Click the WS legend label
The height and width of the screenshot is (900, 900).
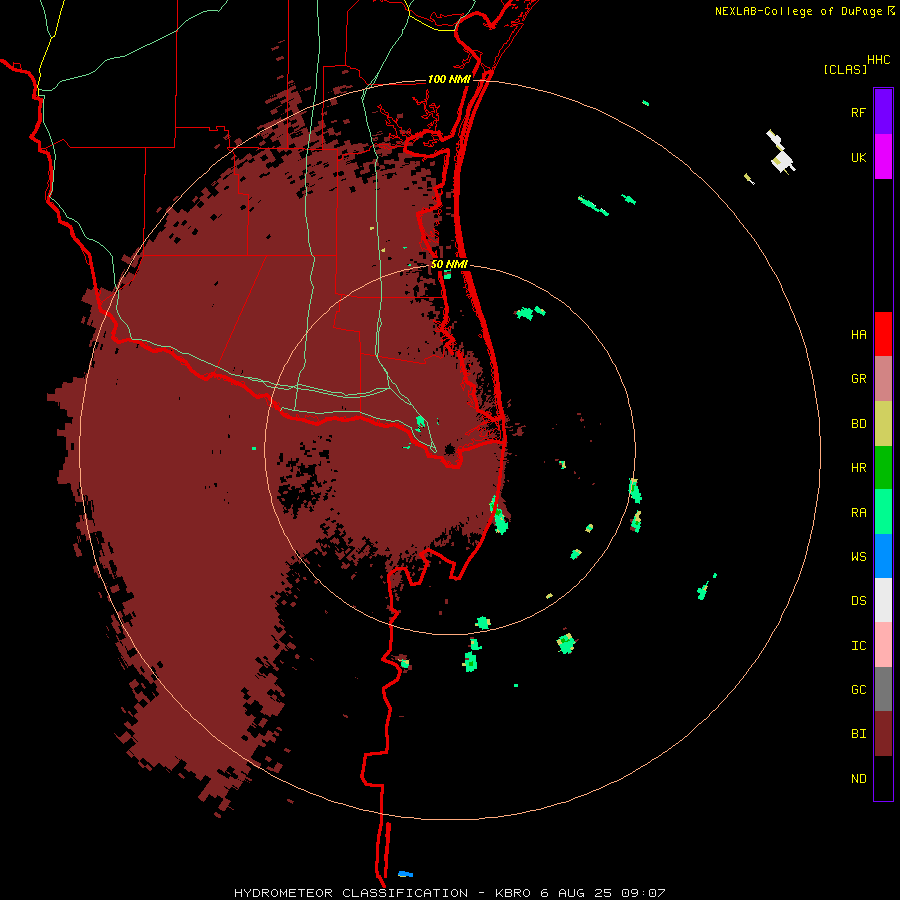(858, 557)
